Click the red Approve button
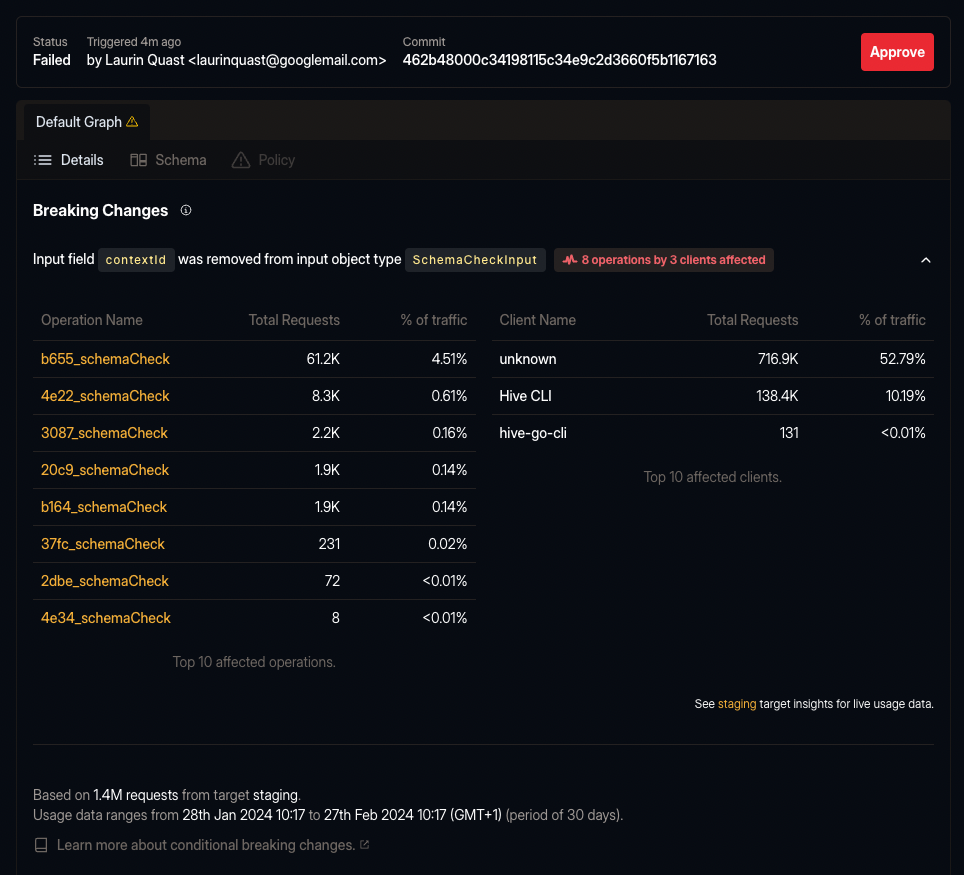Viewport: 964px width, 875px height. 897,52
